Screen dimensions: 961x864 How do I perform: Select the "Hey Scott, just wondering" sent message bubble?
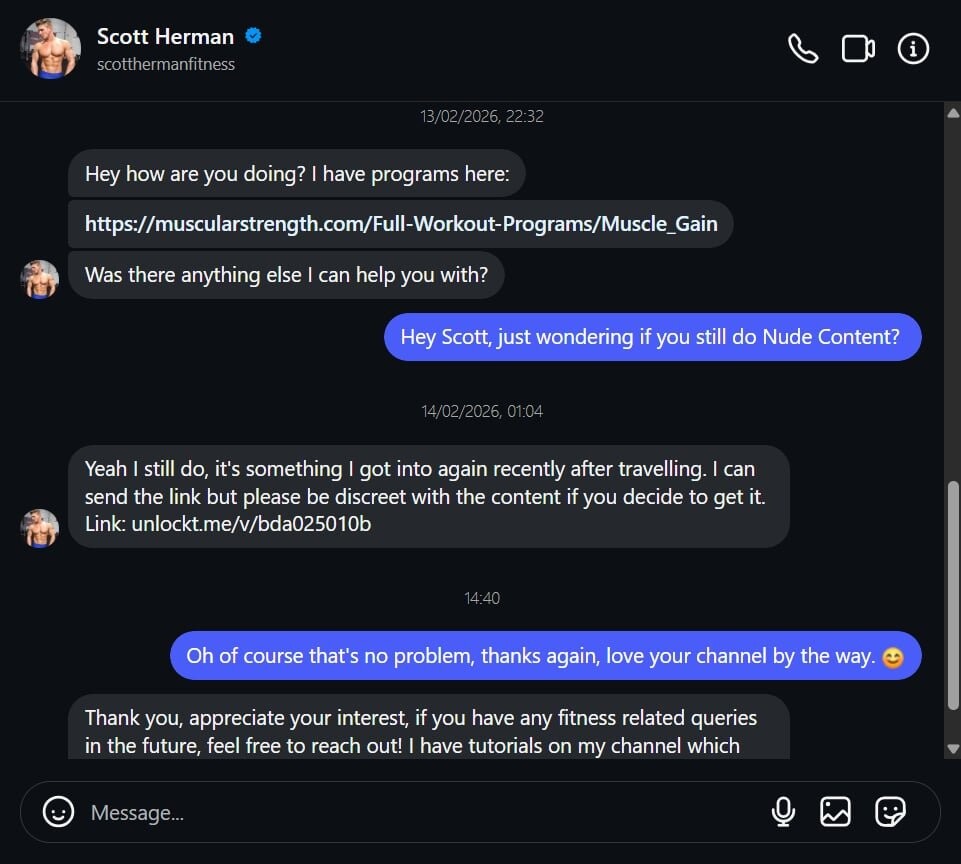tap(652, 337)
